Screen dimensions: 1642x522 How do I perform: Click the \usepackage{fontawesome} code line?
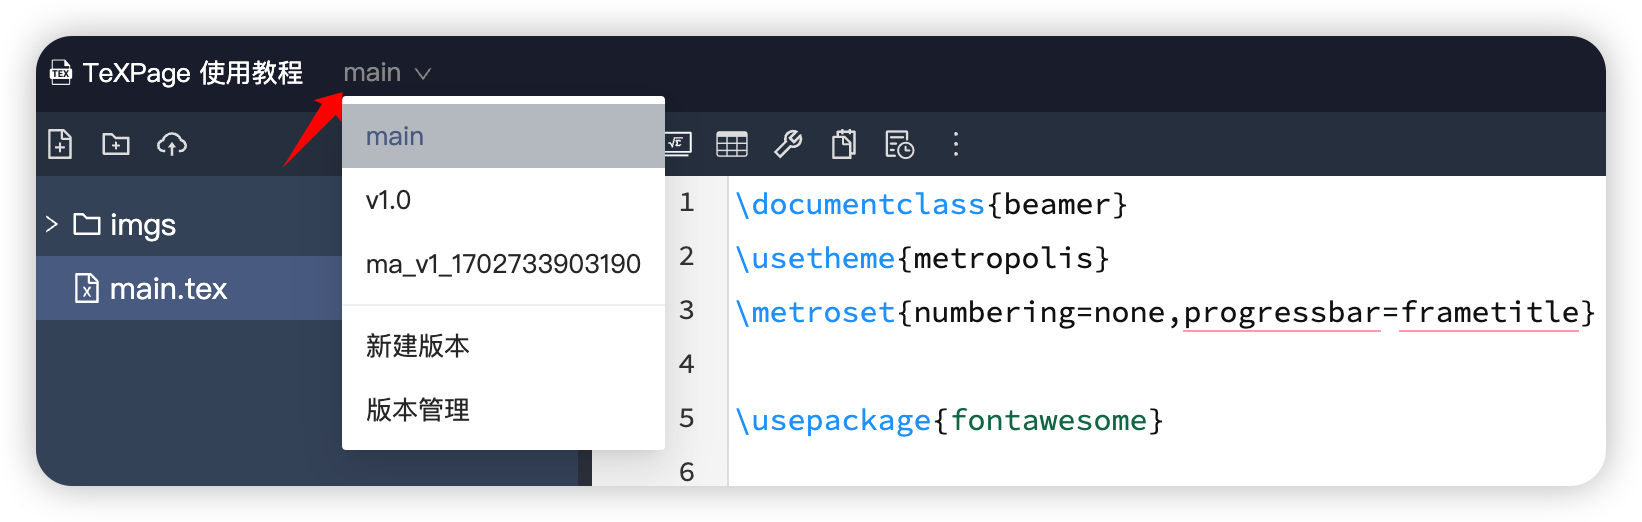[948, 420]
